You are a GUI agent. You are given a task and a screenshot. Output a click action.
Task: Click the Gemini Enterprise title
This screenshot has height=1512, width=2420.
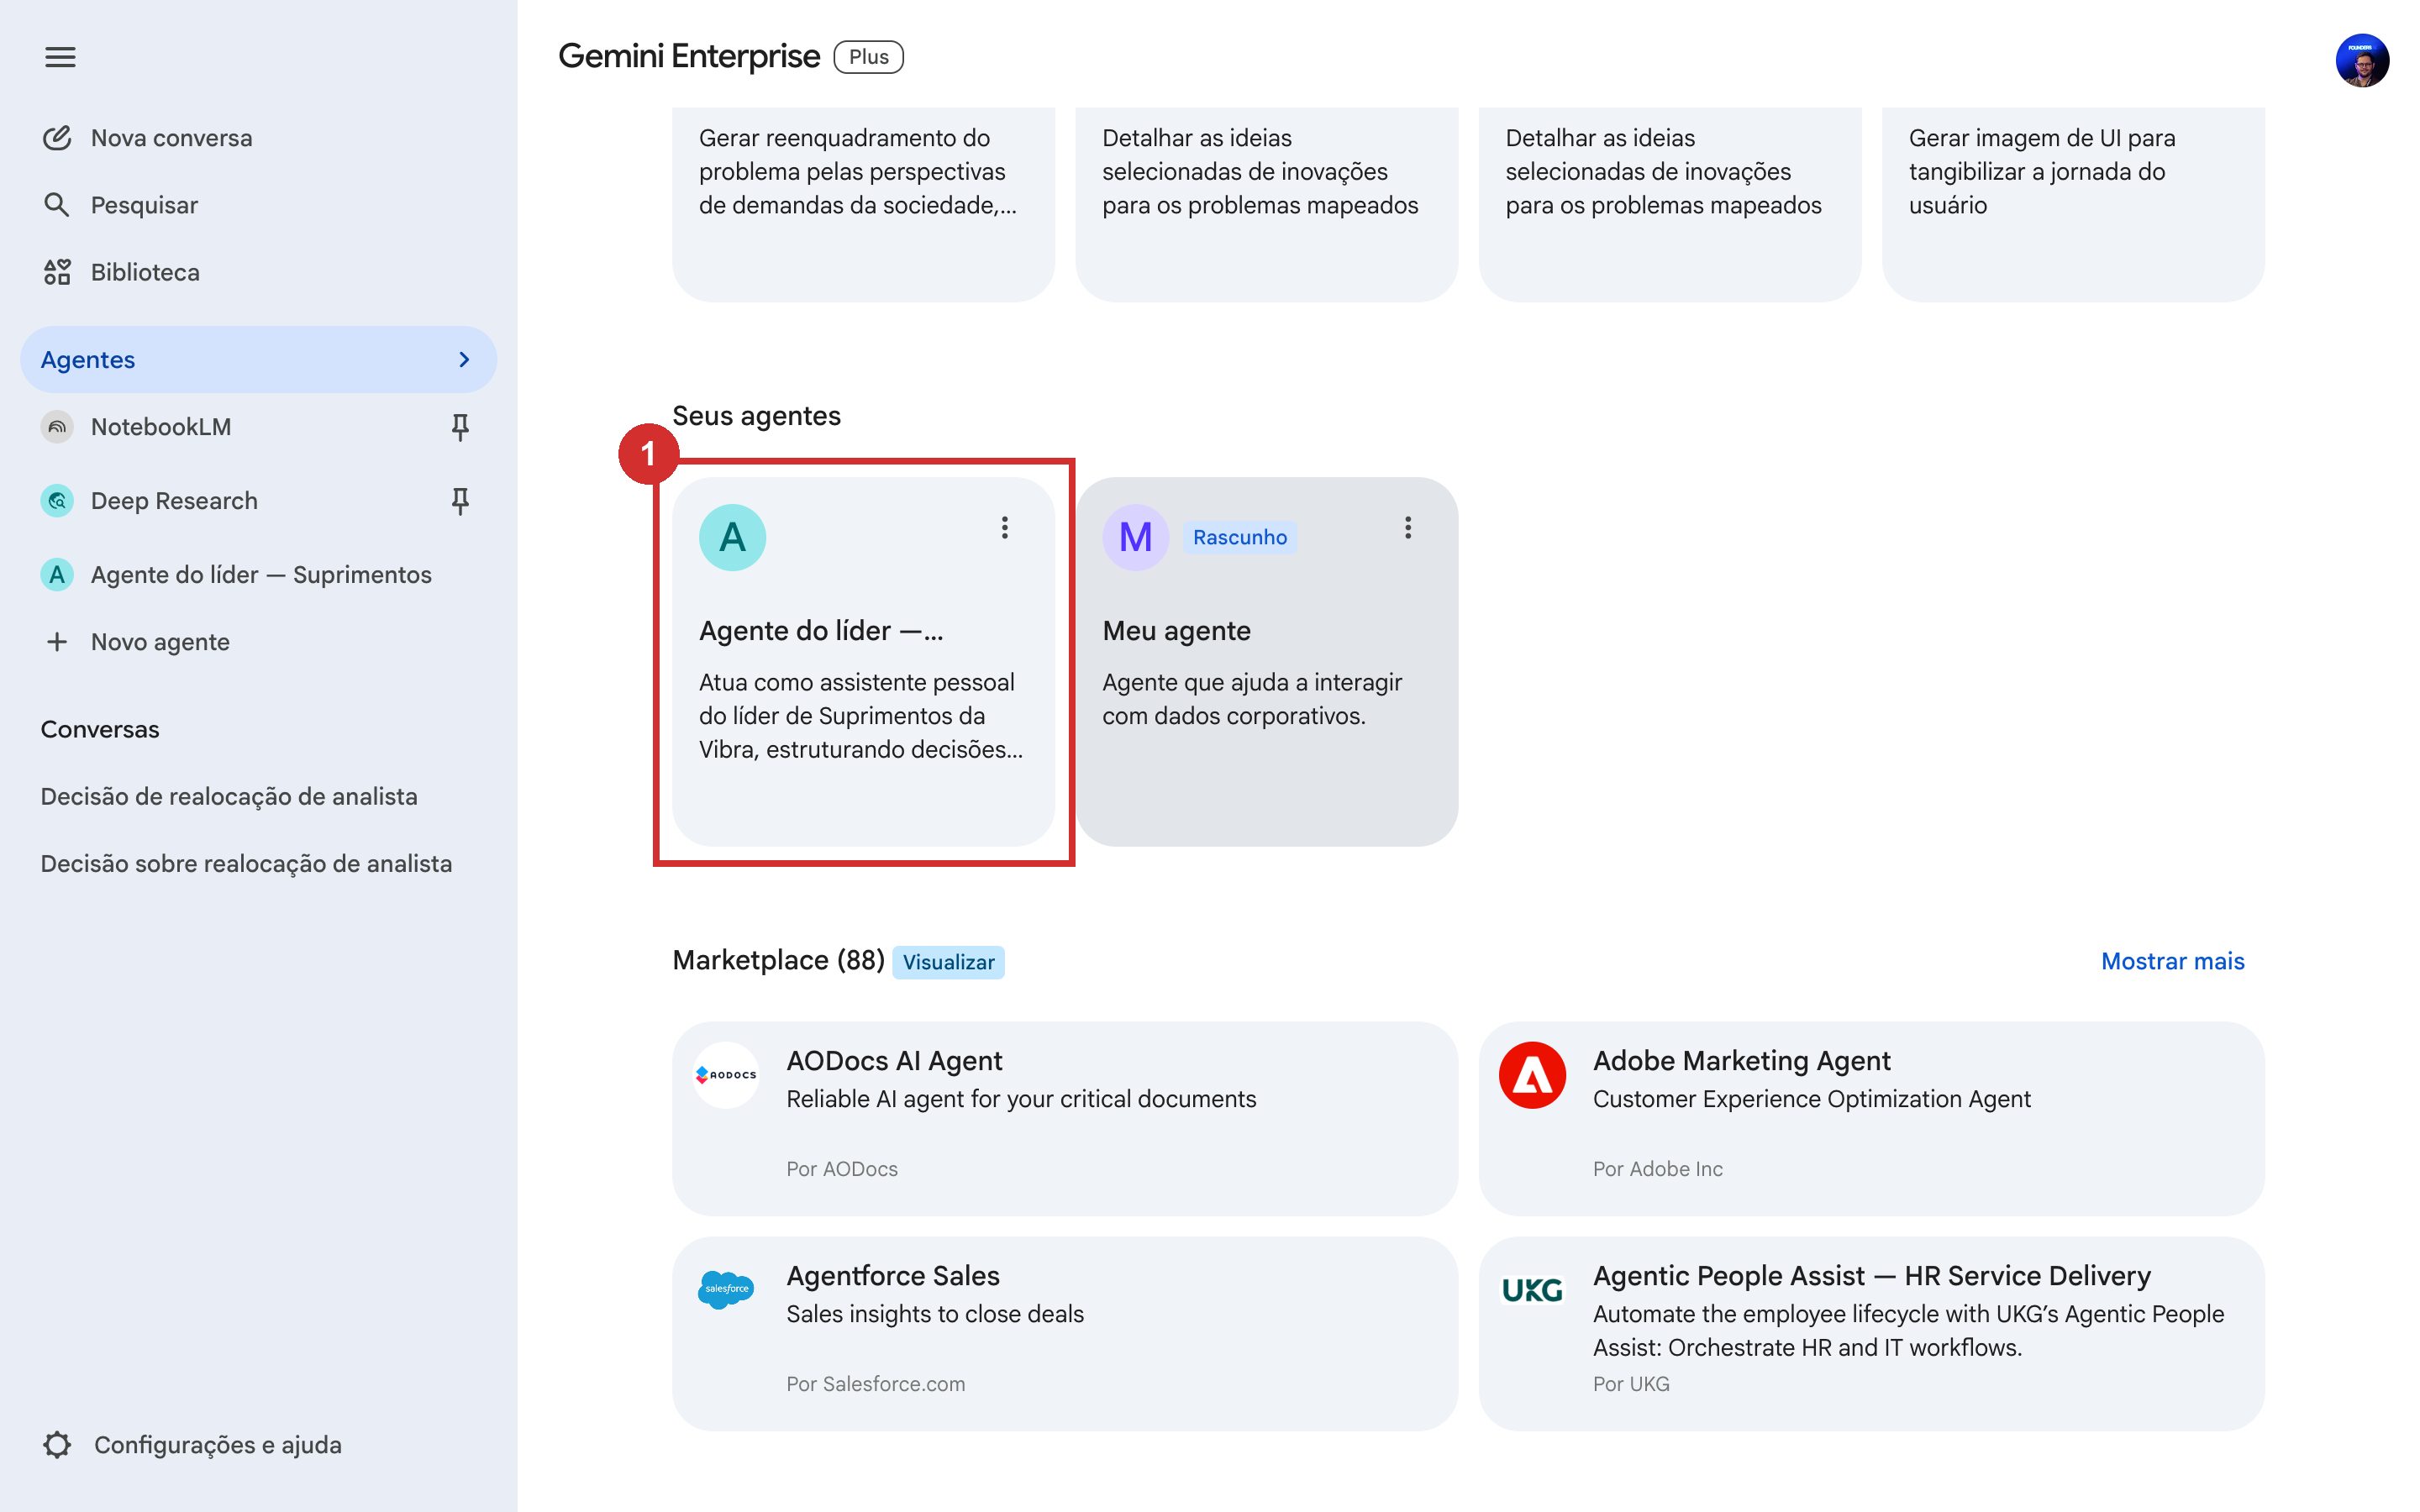[689, 57]
